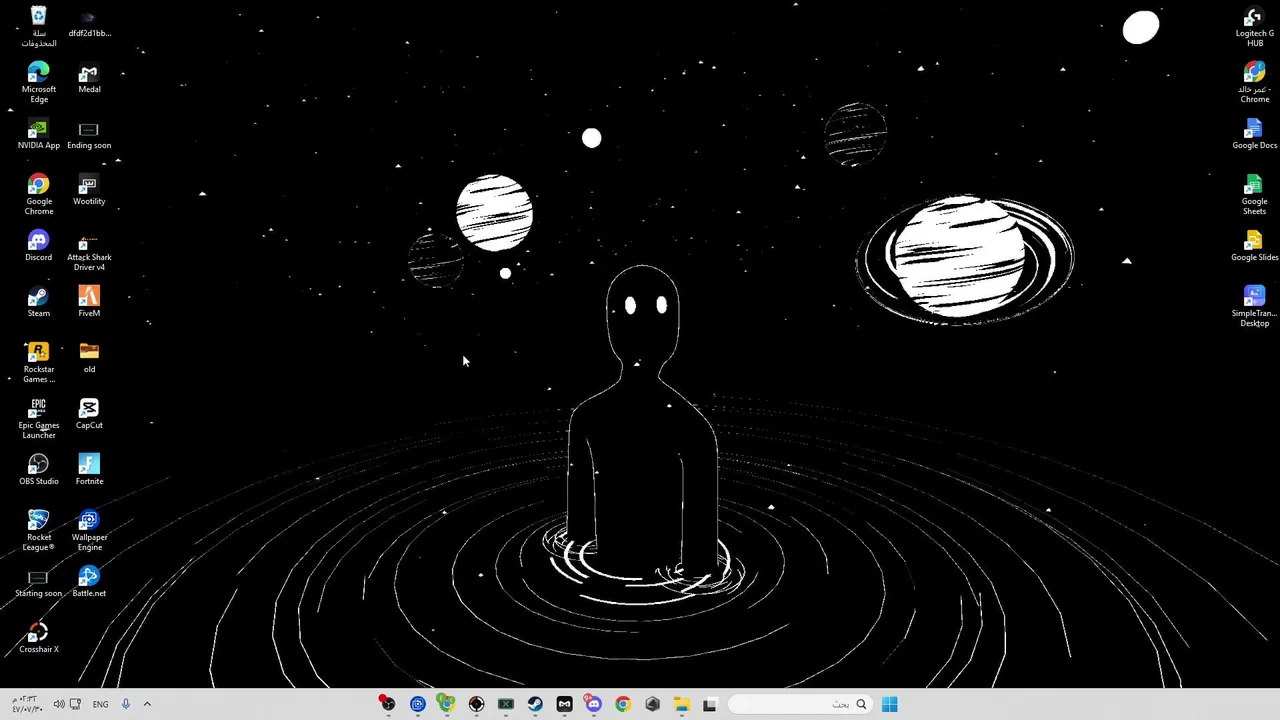Viewport: 1280px width, 720px height.
Task: Open Wallpaper Engine desktop shortcut
Action: [x=89, y=530]
